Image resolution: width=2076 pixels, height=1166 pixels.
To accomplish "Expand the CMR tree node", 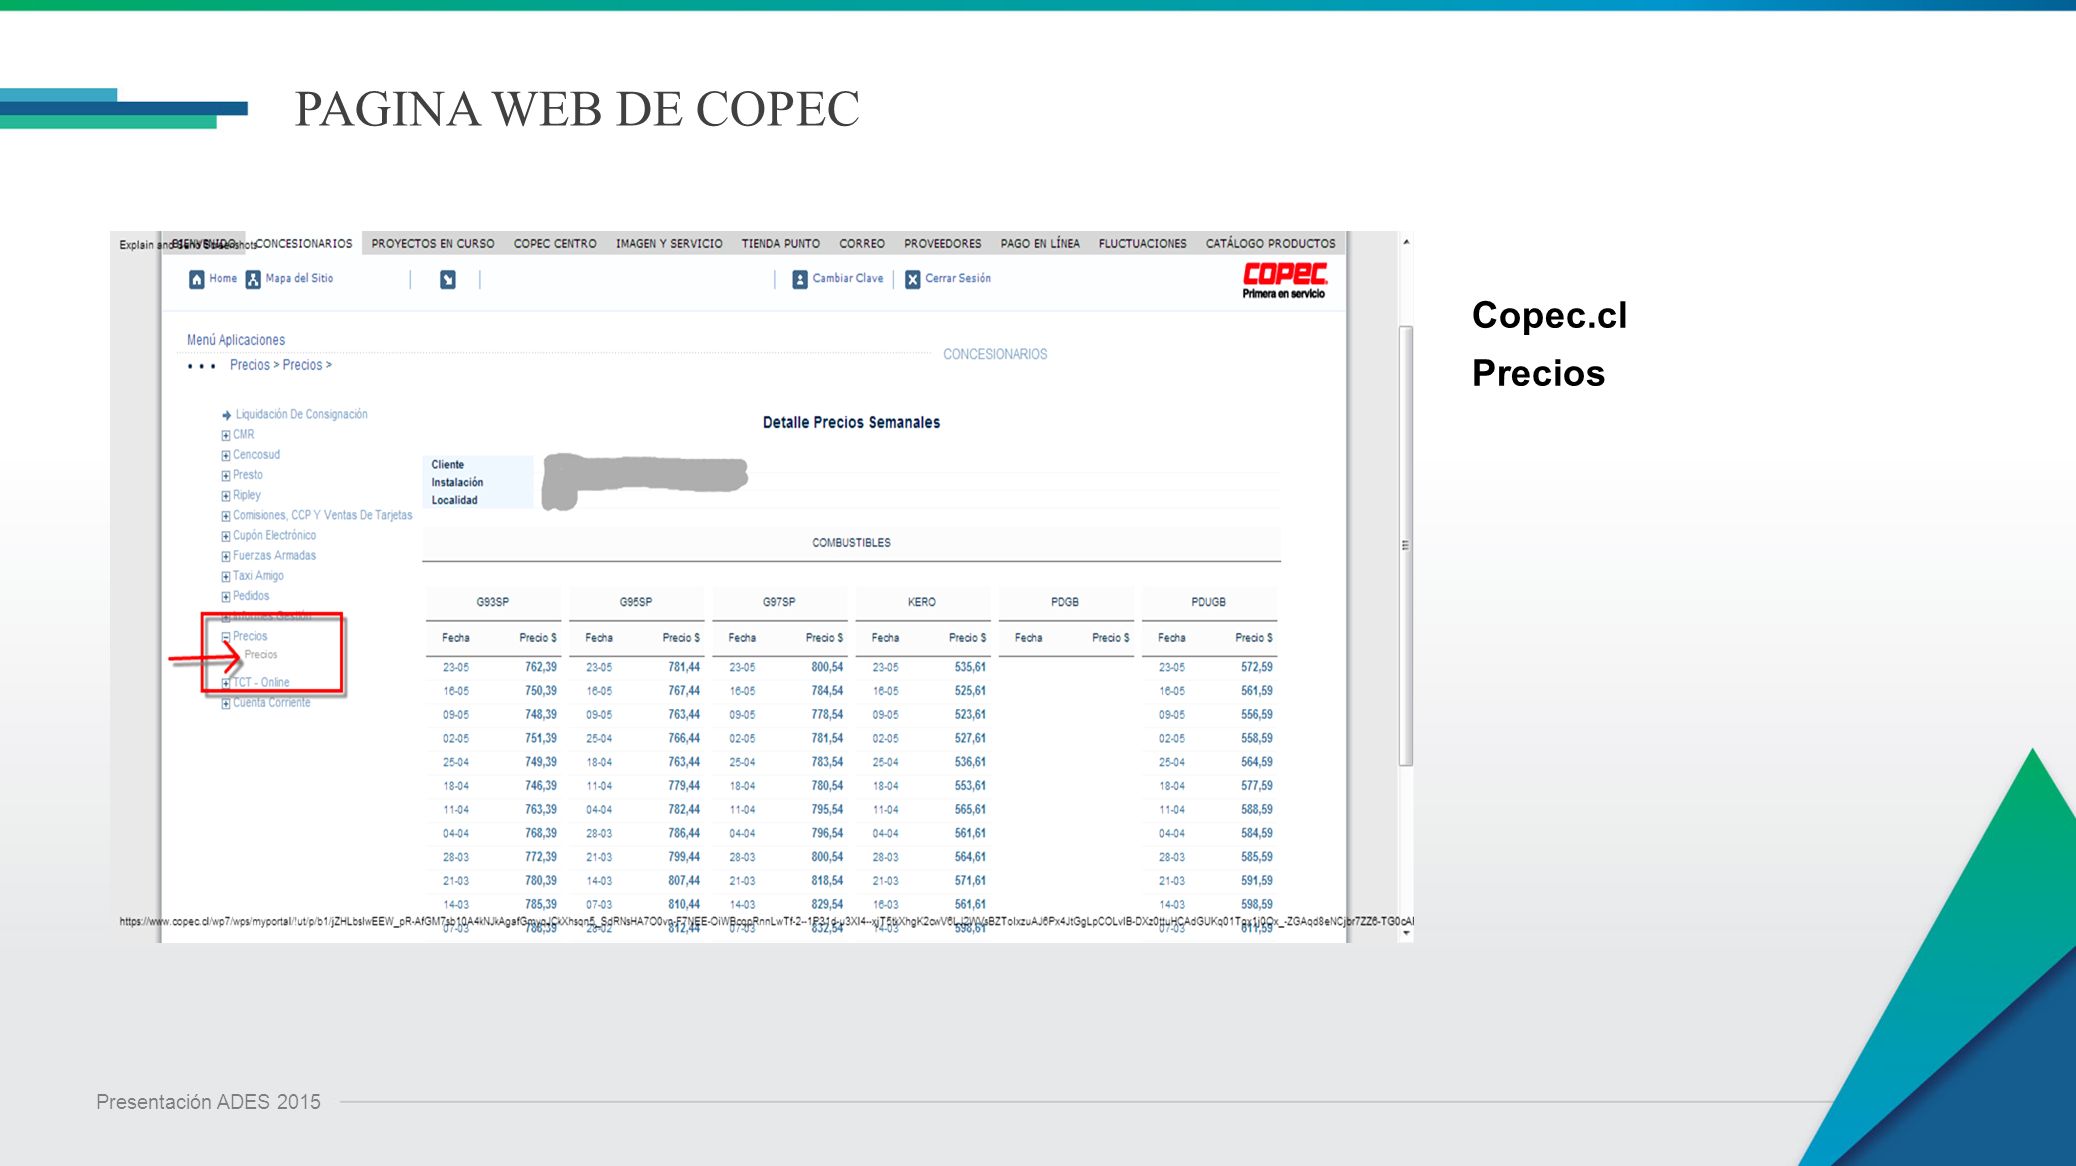I will pos(226,435).
